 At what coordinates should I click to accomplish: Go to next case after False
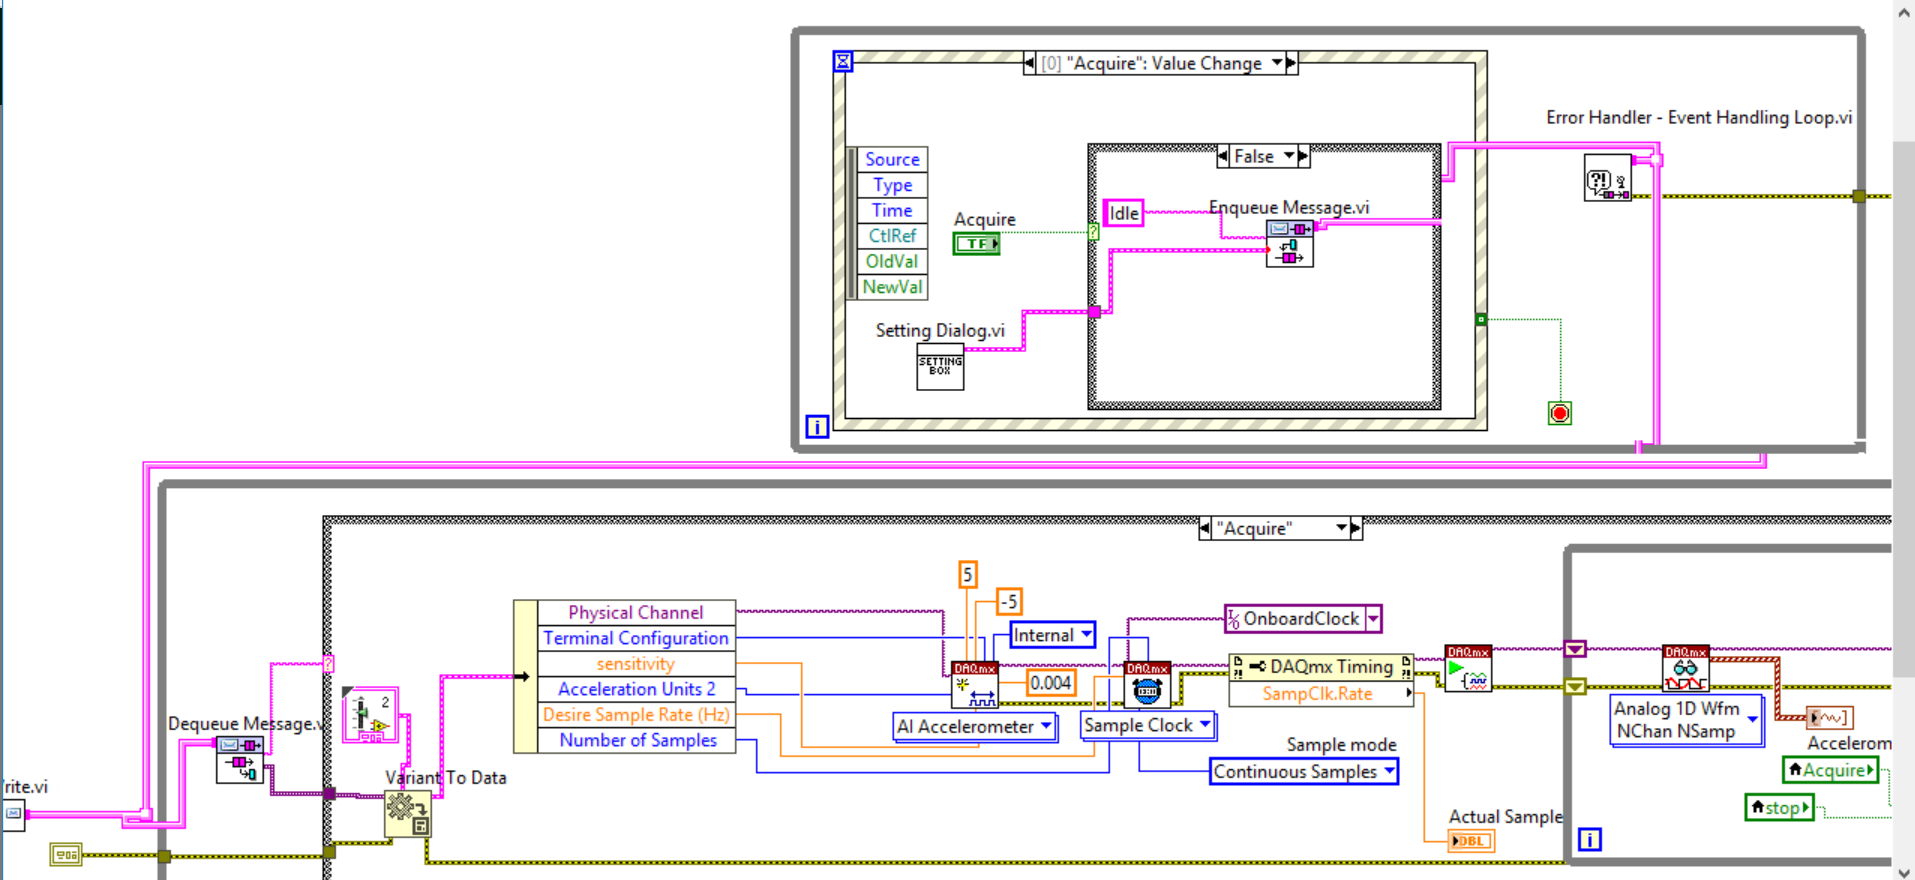(1303, 156)
